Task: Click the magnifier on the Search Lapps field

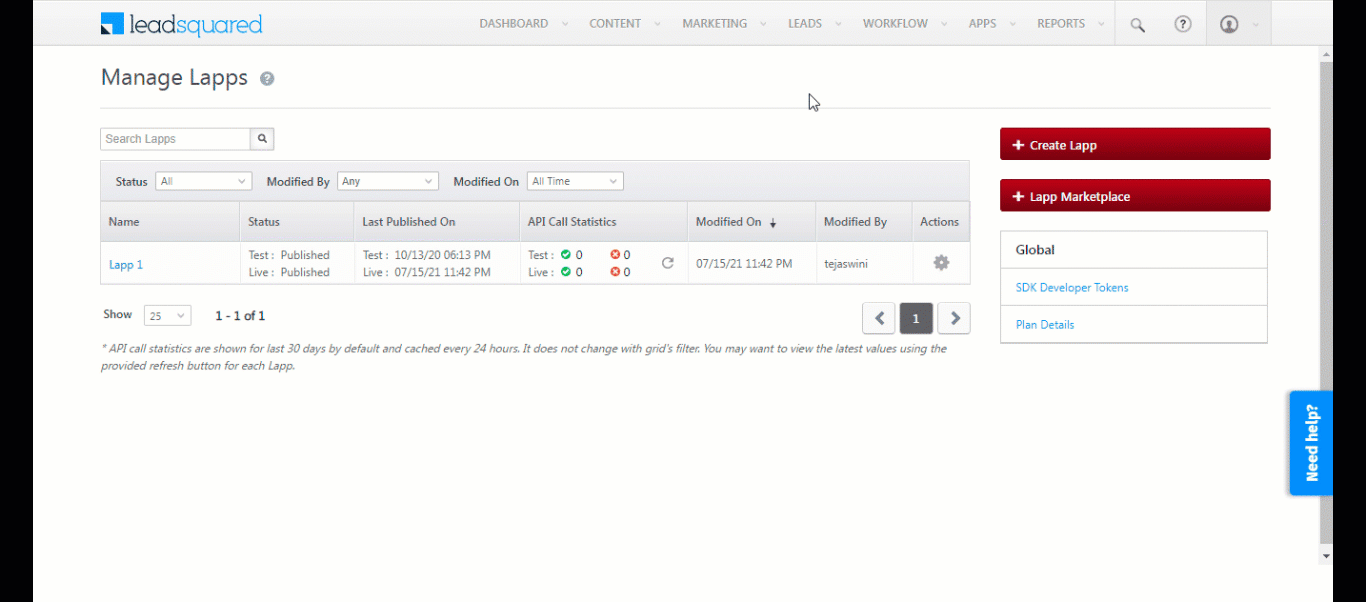Action: click(261, 138)
